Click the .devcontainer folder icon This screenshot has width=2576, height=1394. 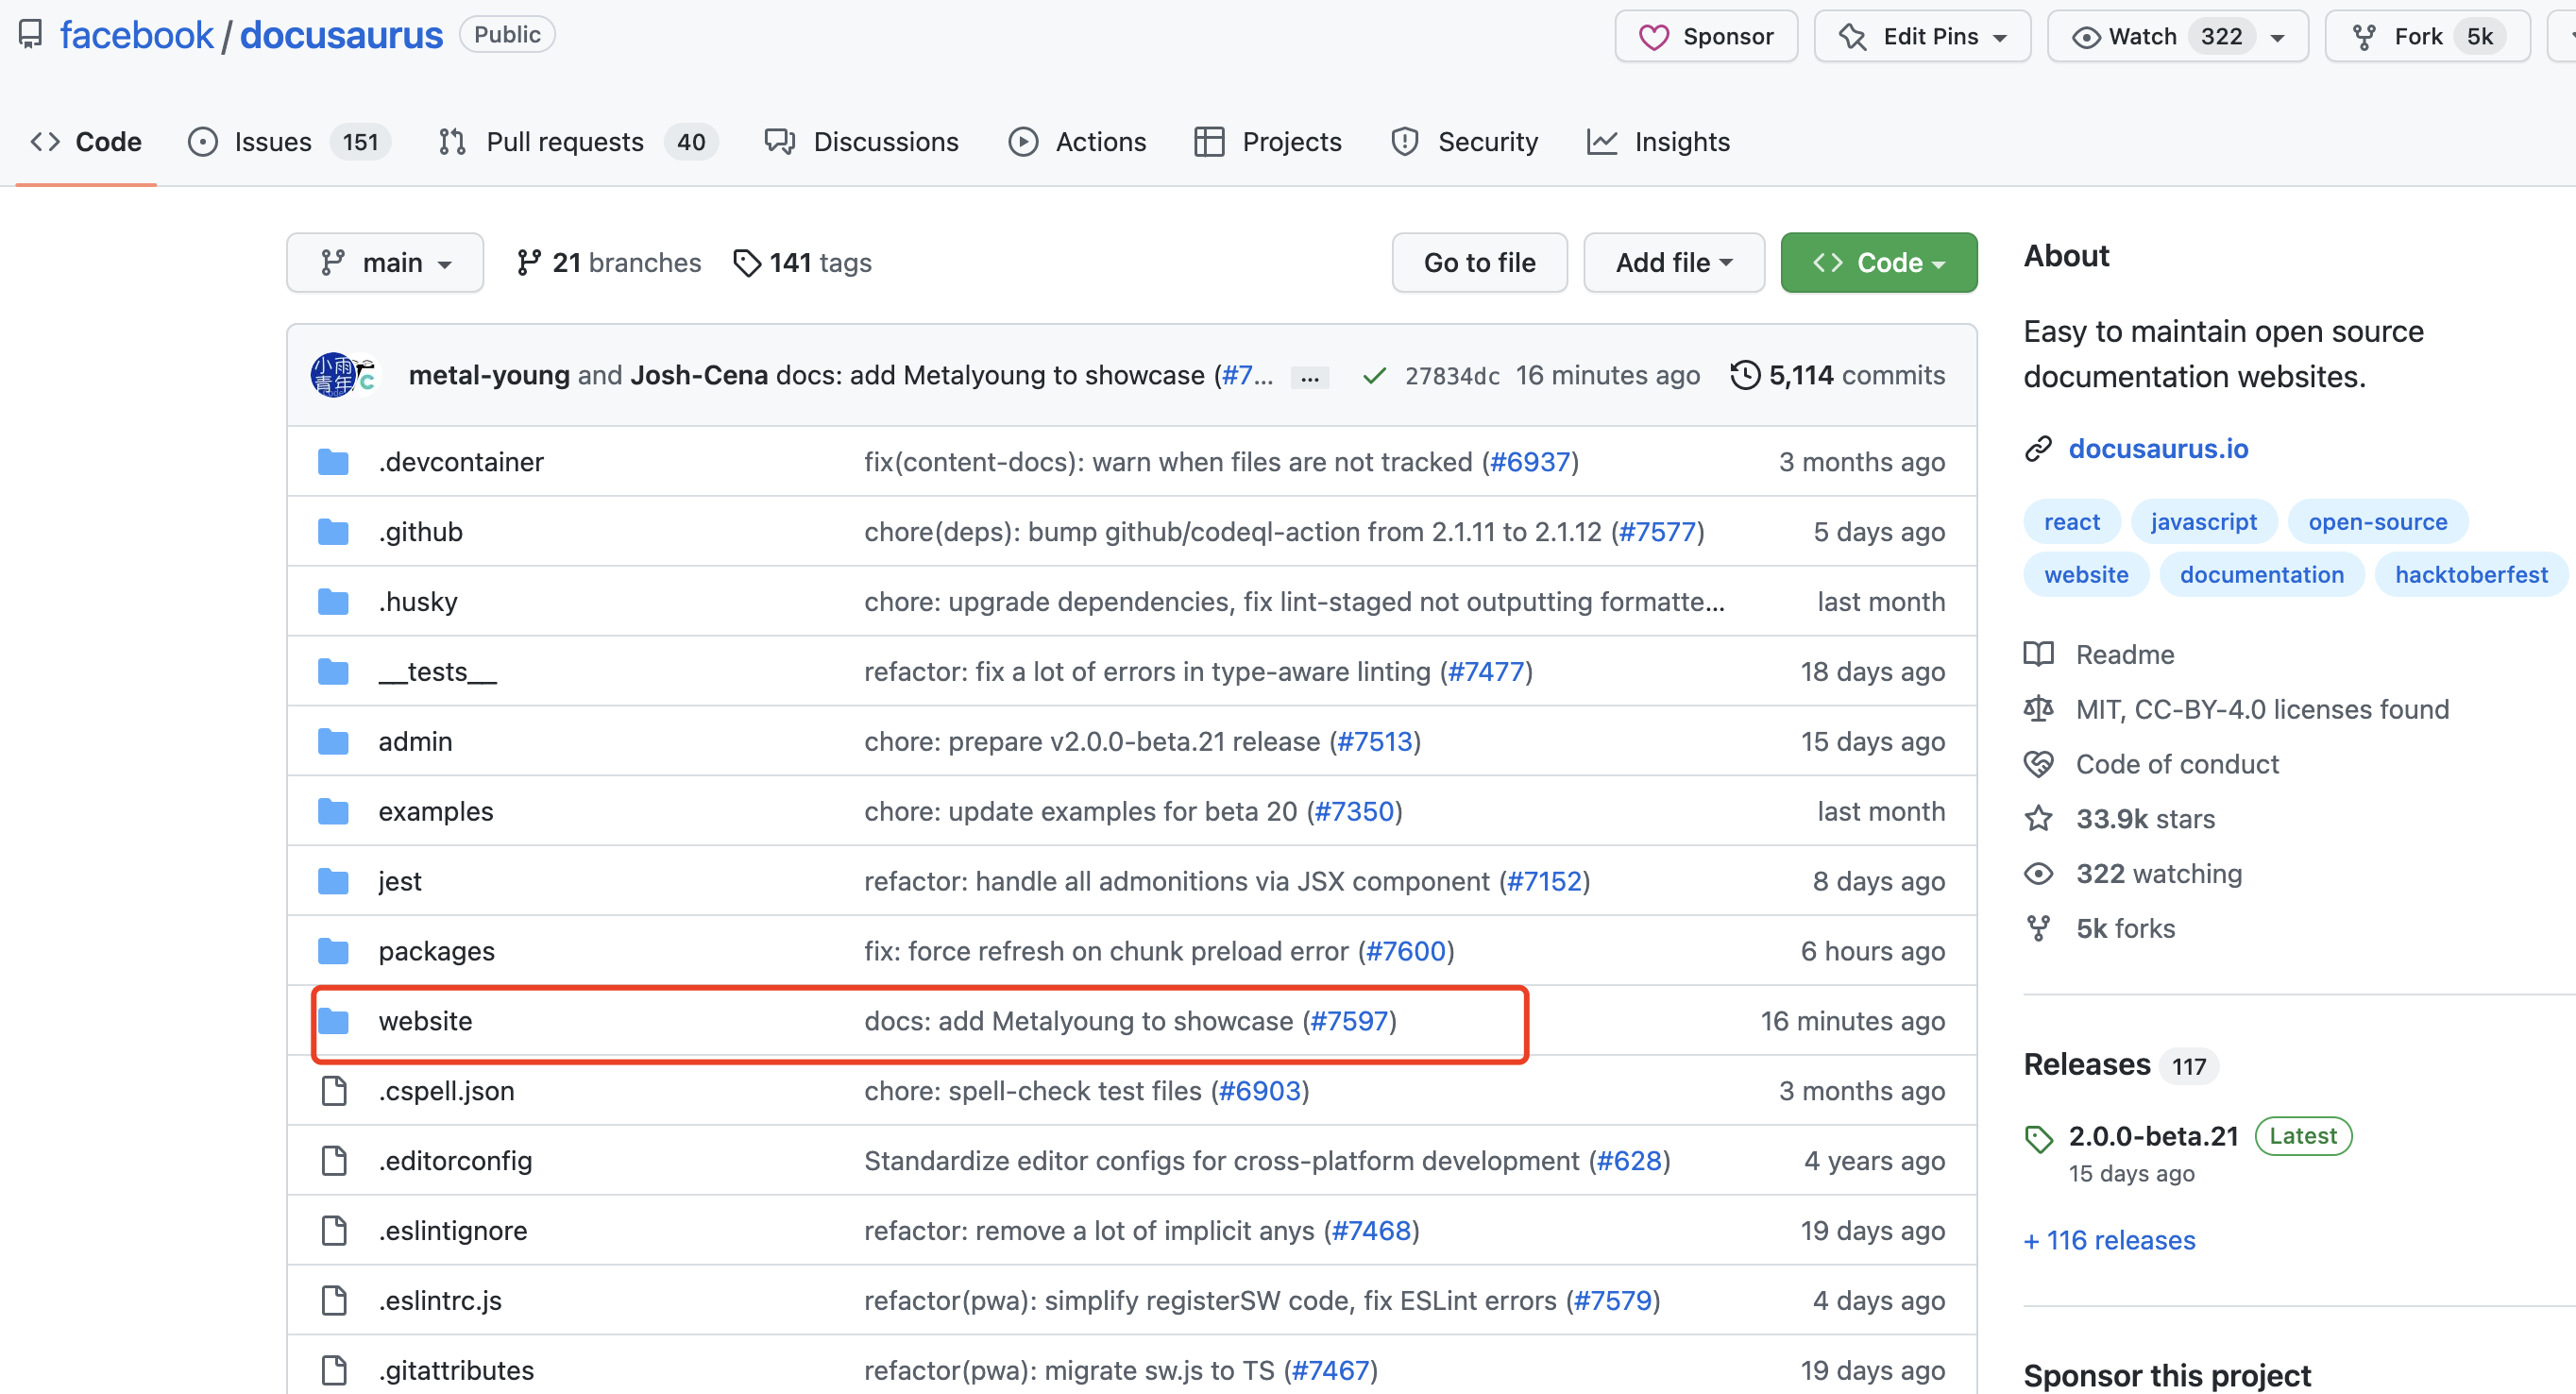pyautogui.click(x=333, y=462)
